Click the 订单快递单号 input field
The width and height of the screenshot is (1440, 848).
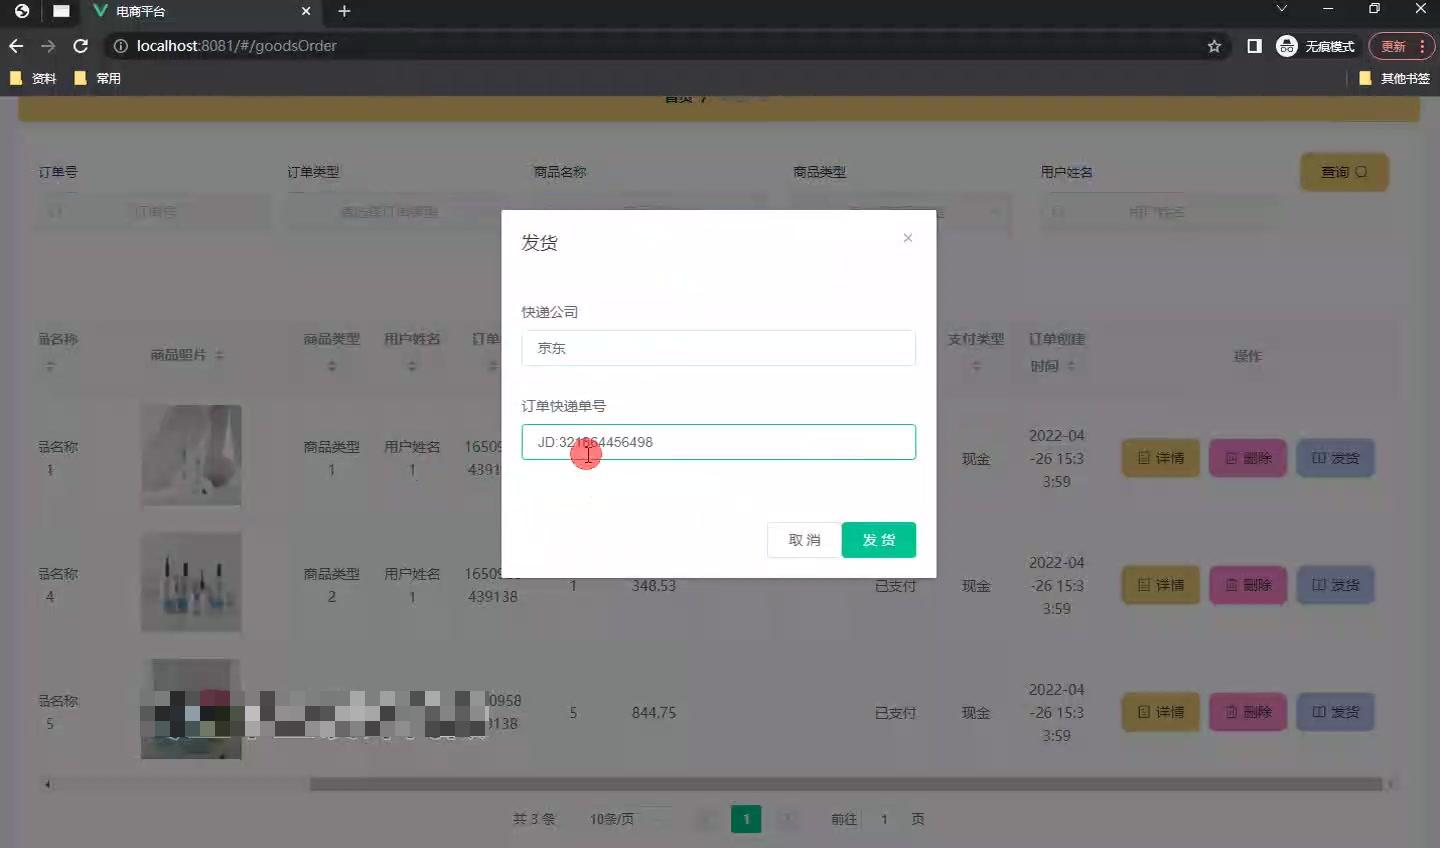coord(718,442)
